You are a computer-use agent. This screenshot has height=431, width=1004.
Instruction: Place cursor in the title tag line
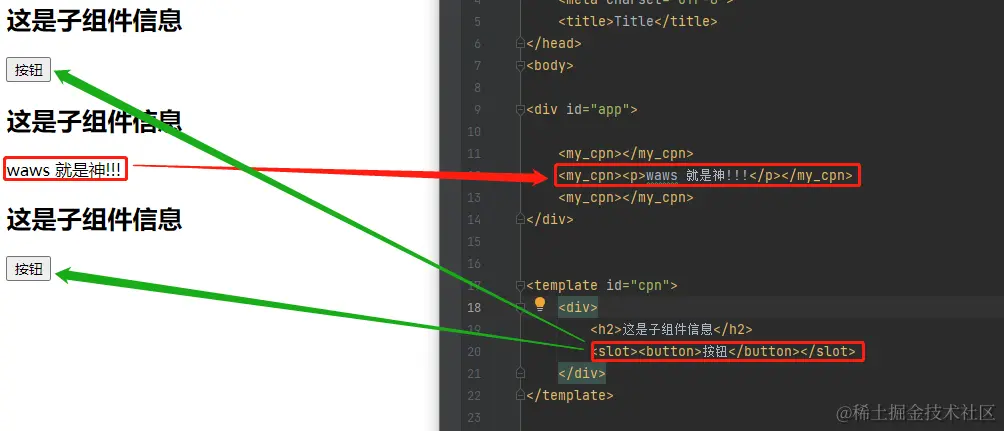pos(638,21)
